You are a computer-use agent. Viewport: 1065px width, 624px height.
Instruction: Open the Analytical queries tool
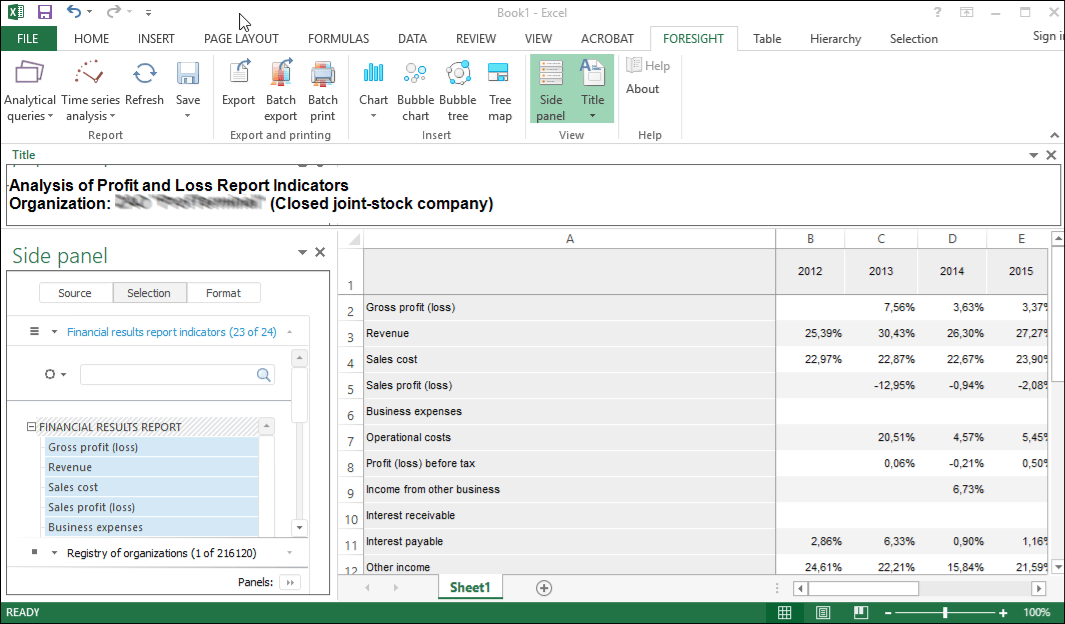point(30,89)
